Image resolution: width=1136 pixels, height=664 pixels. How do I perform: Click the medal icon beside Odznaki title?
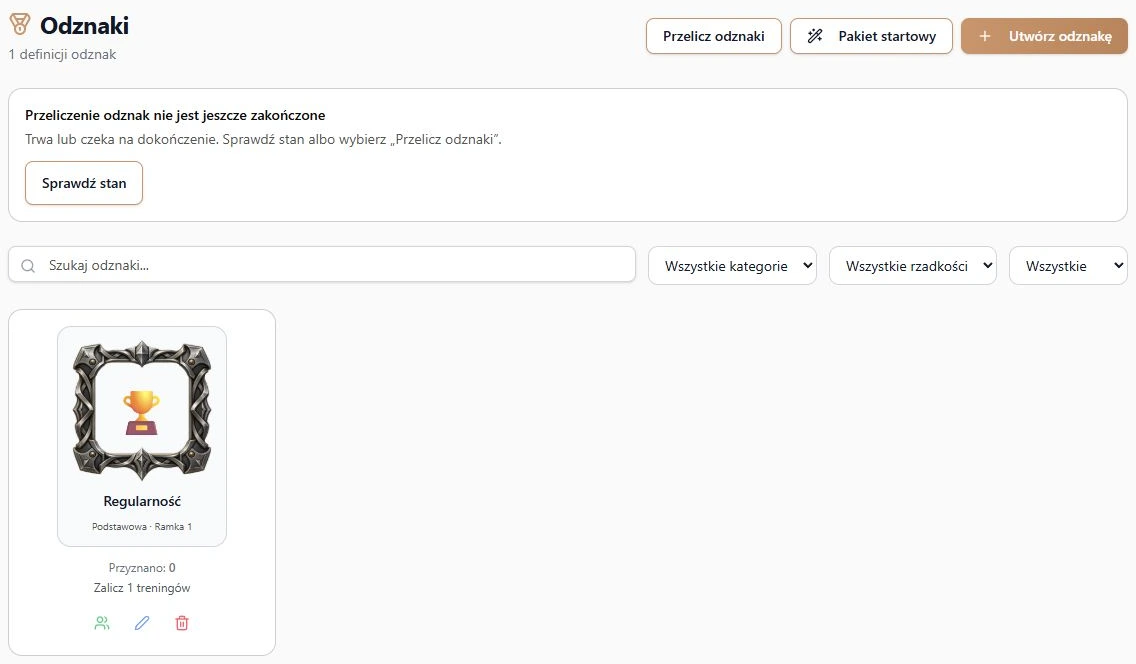point(20,25)
